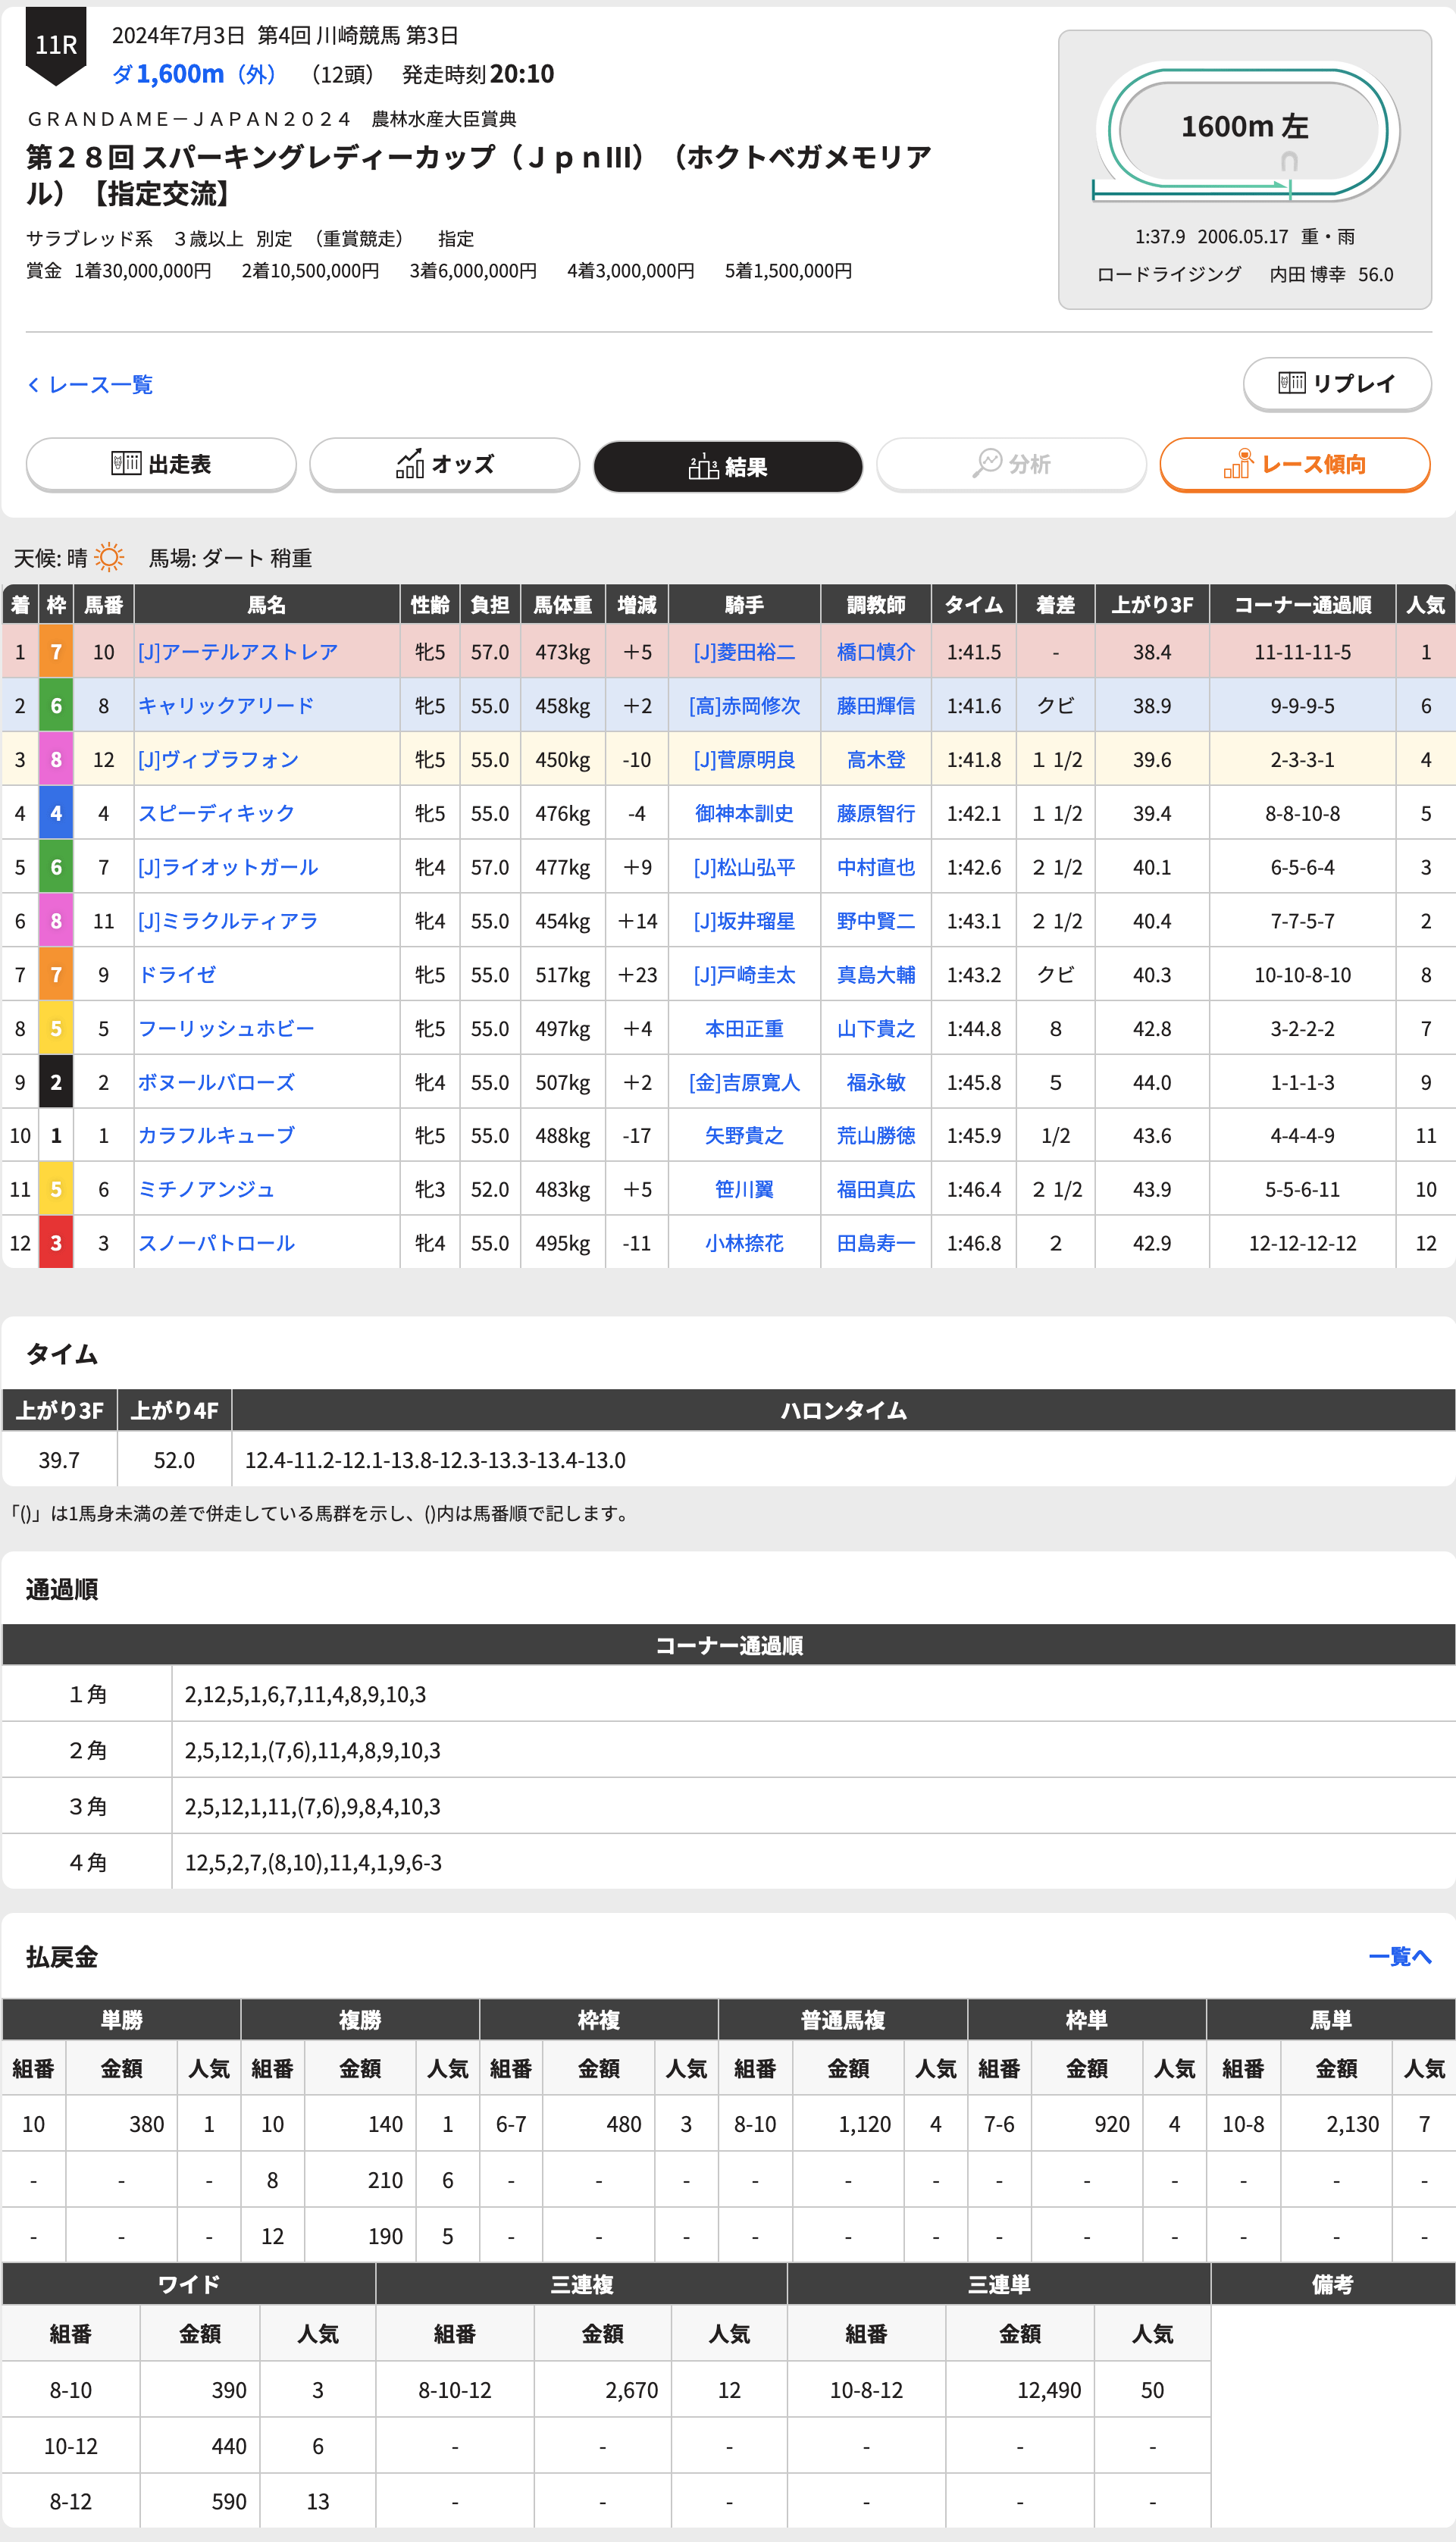Open horse フーリッシュホビー

(x=226, y=1029)
